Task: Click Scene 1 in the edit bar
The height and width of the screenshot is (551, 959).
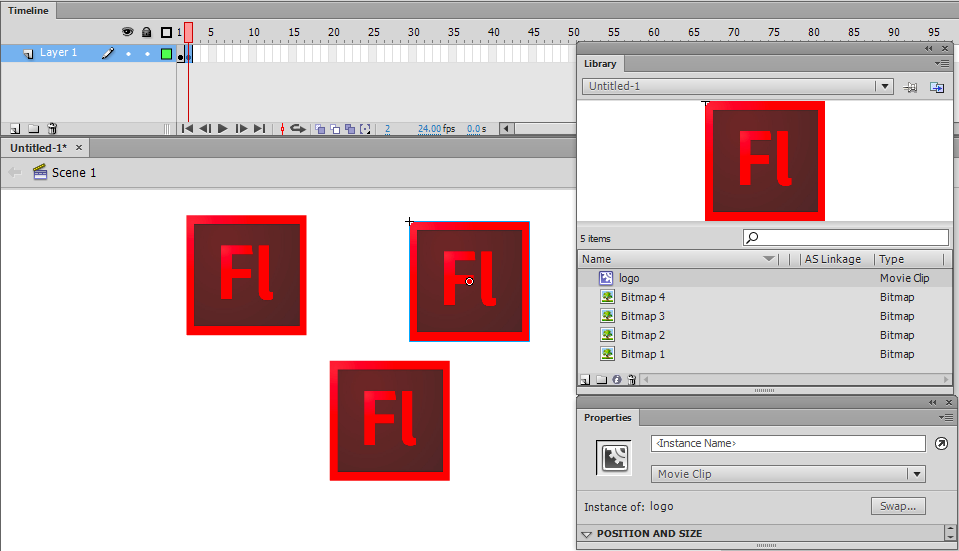Action: click(74, 173)
